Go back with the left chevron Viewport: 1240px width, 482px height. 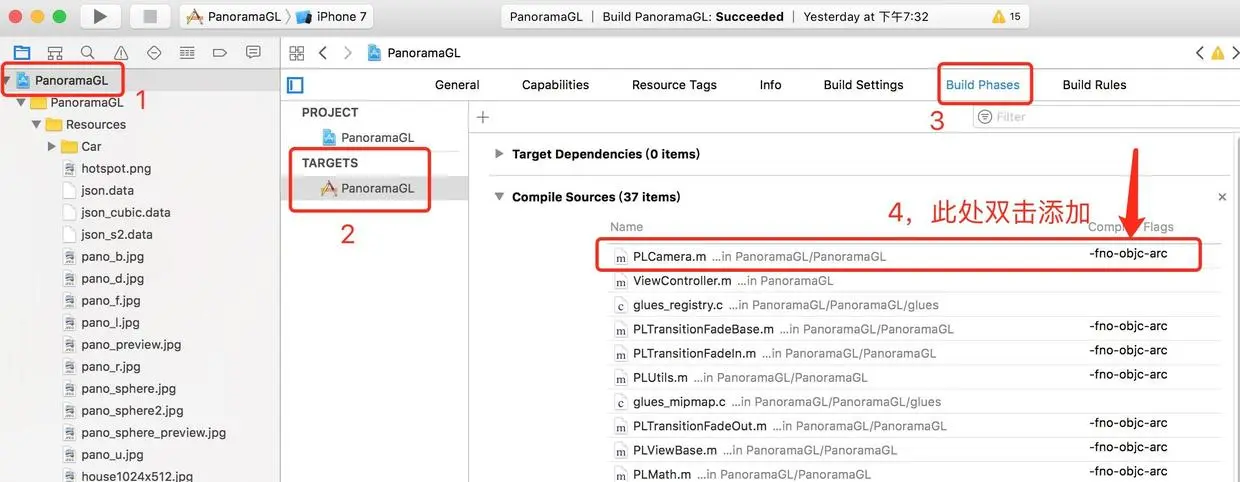pos(322,53)
